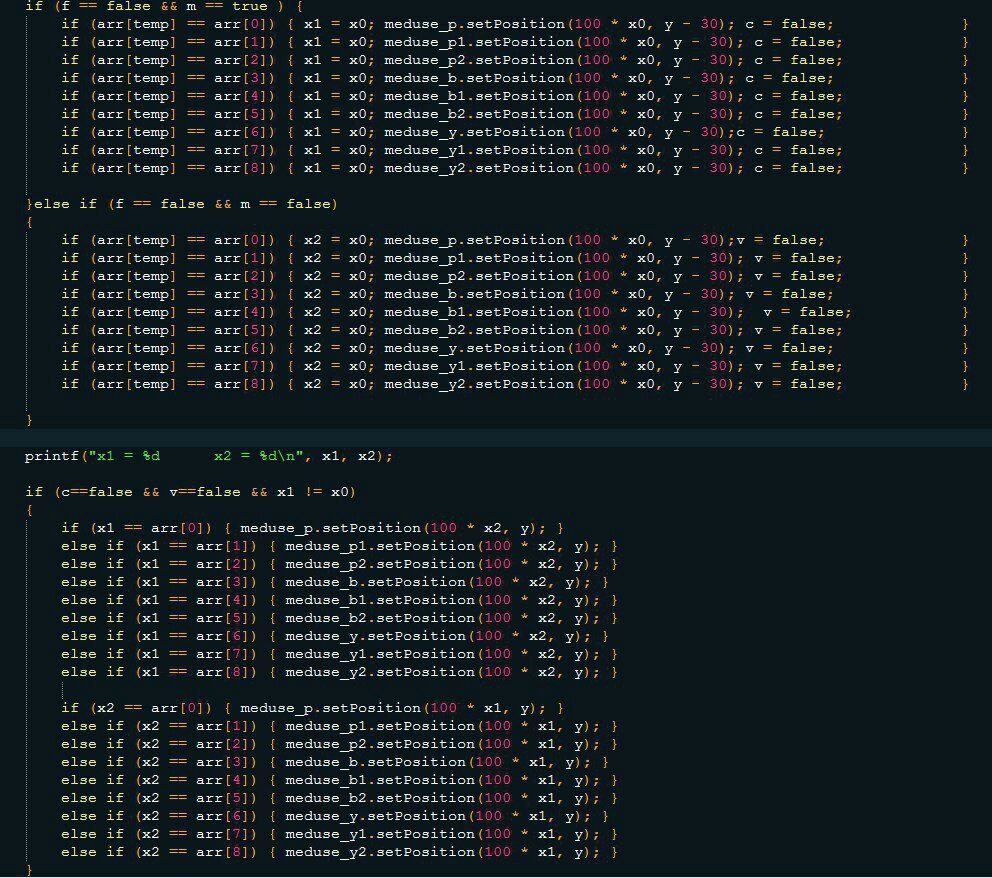Click the "if (f == false && m == true )" condition
Viewport: 992px width, 878px height.
point(164,6)
